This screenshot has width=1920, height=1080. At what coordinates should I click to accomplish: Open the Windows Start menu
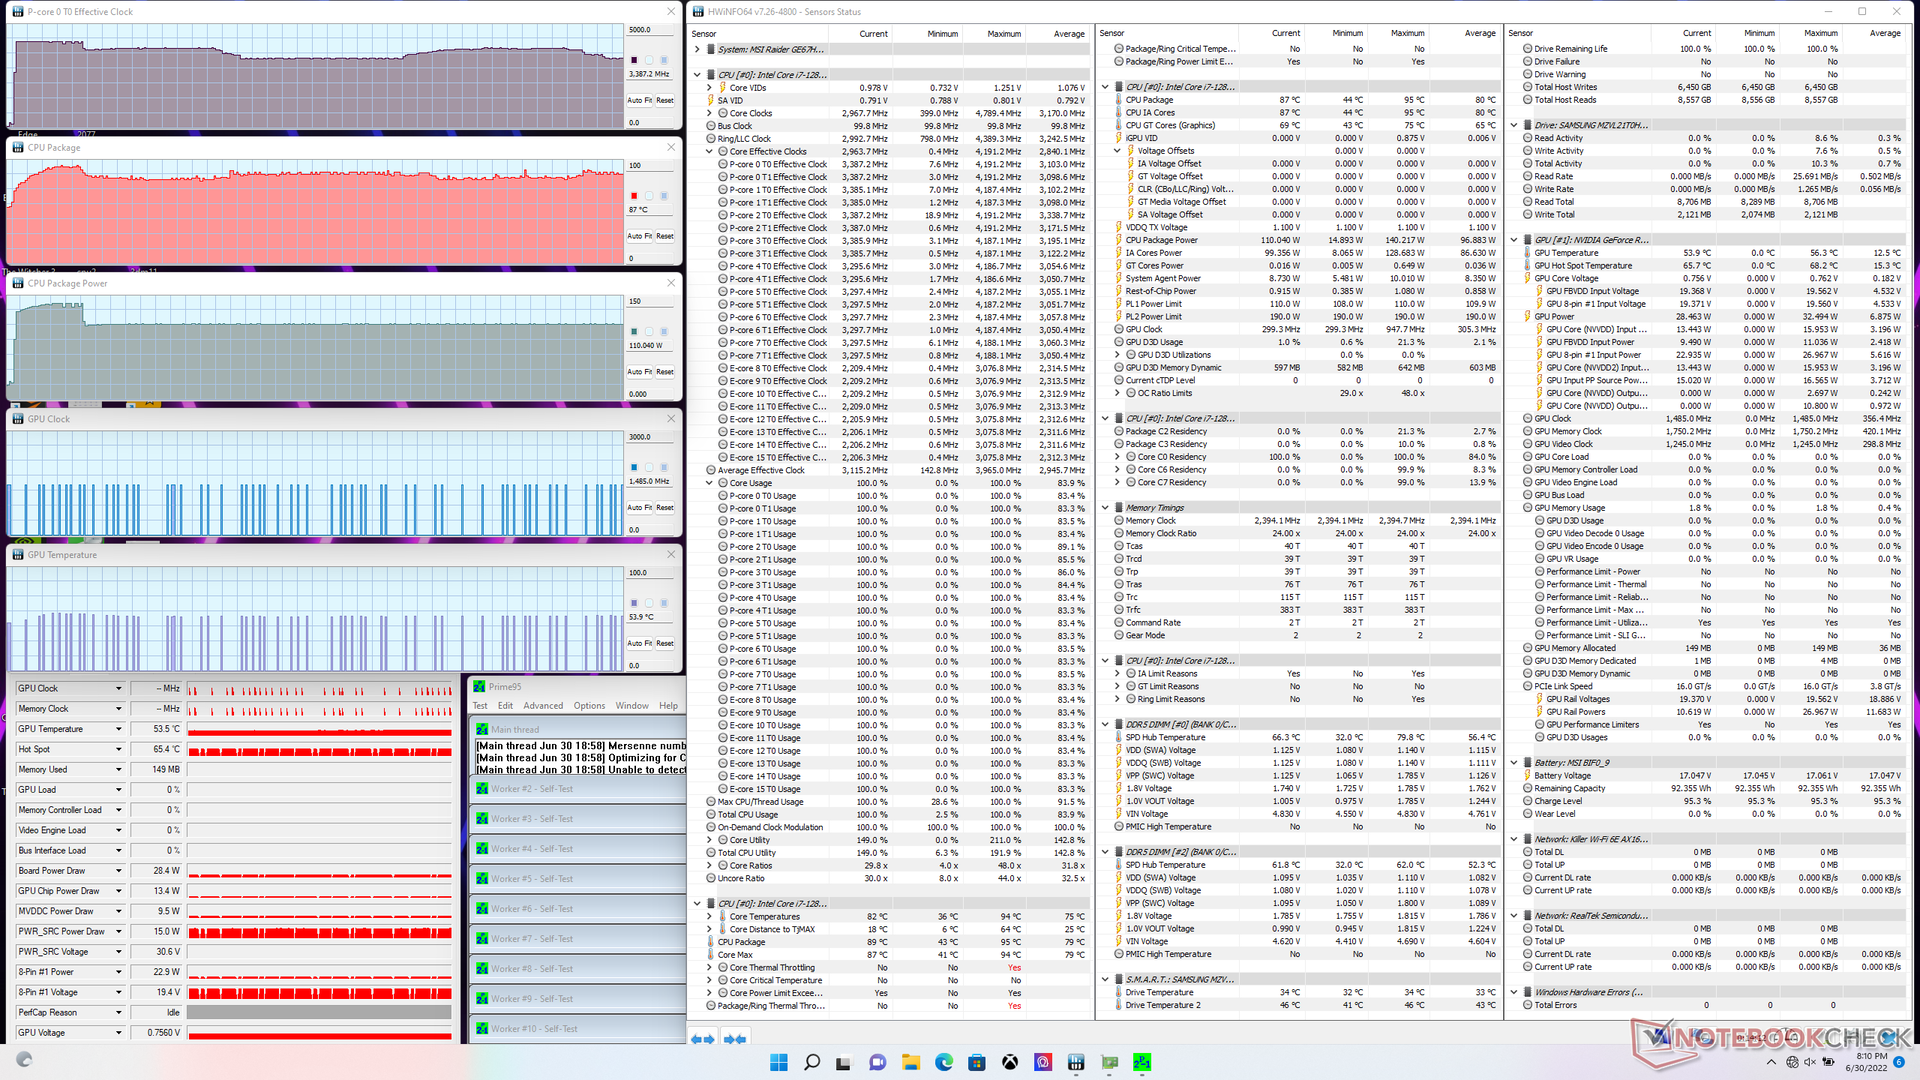pyautogui.click(x=779, y=1062)
